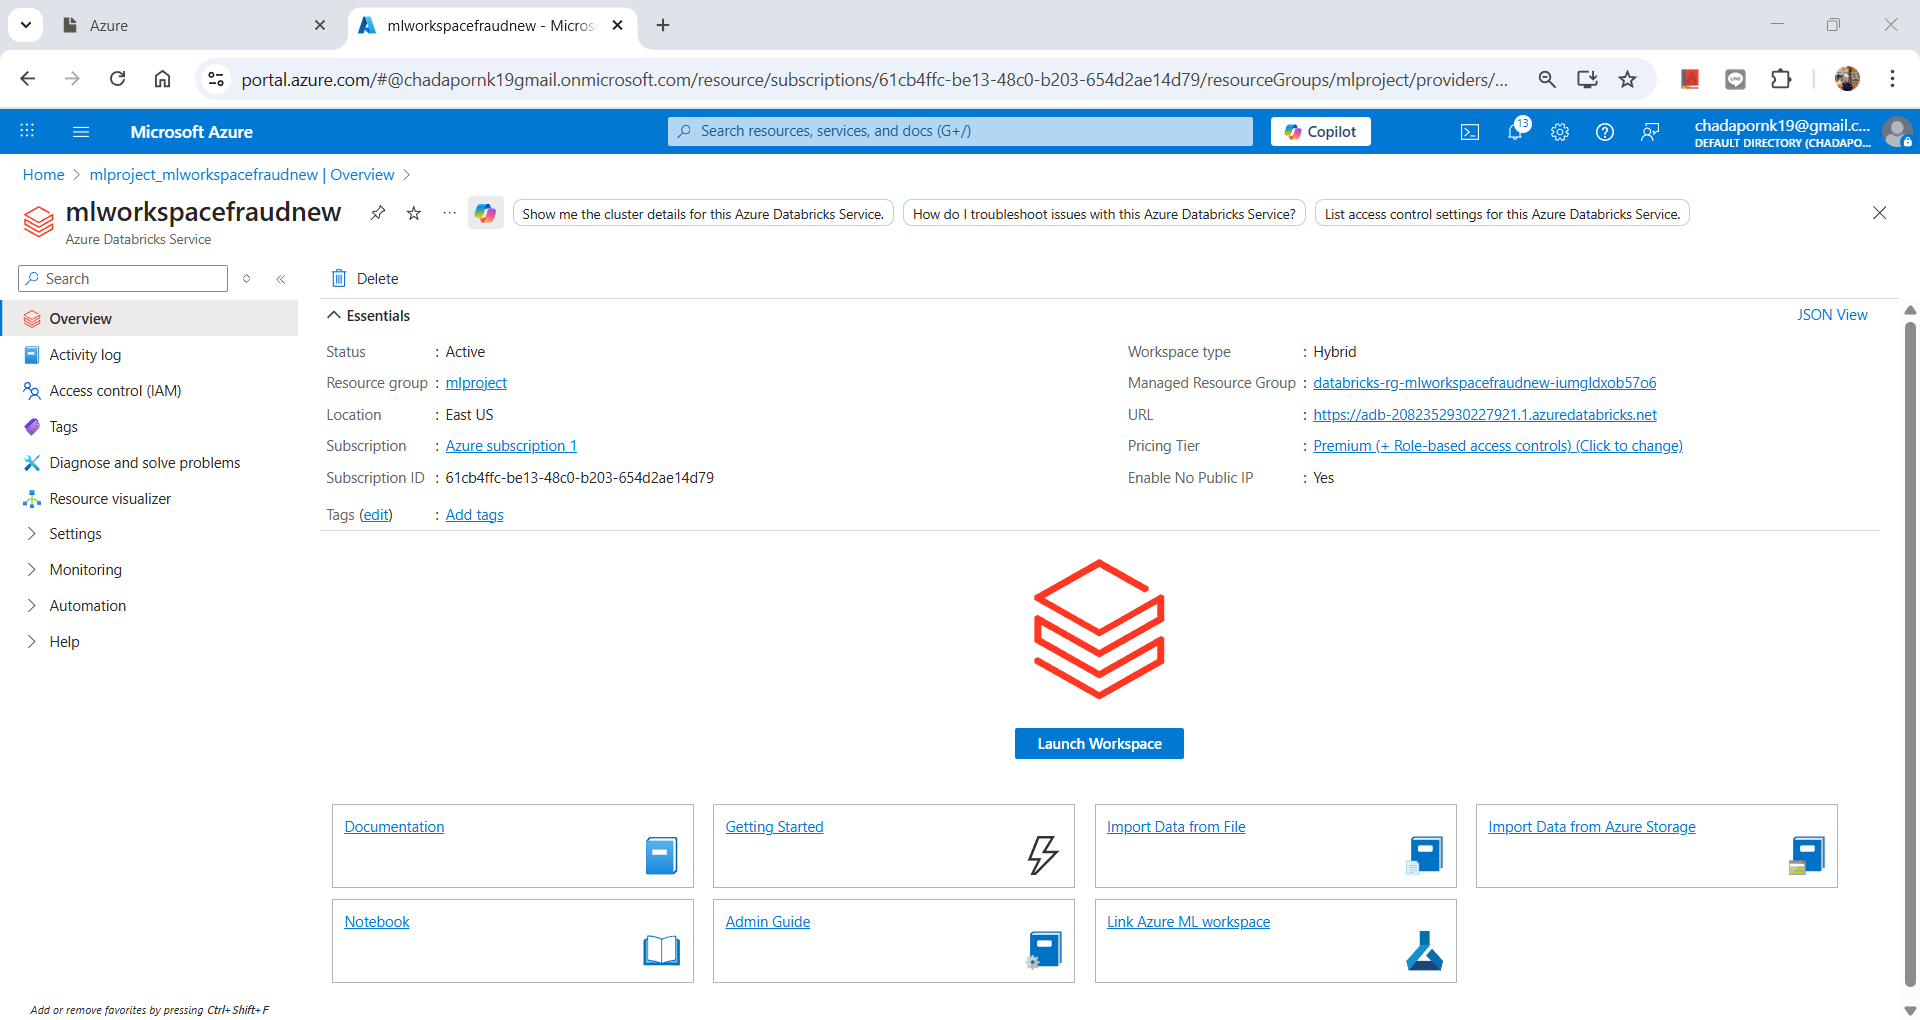
Task: Open Resource visualizer
Action: point(150,498)
